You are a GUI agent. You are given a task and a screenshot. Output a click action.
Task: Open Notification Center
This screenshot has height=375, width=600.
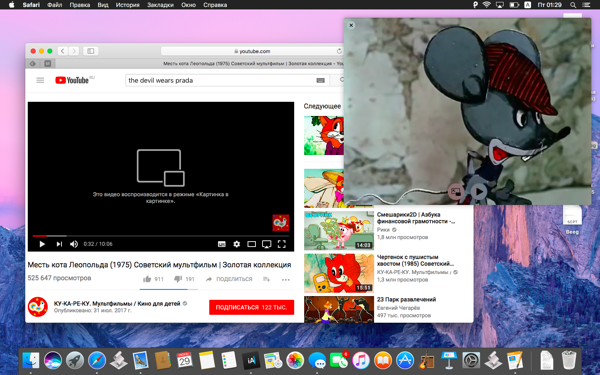586,5
